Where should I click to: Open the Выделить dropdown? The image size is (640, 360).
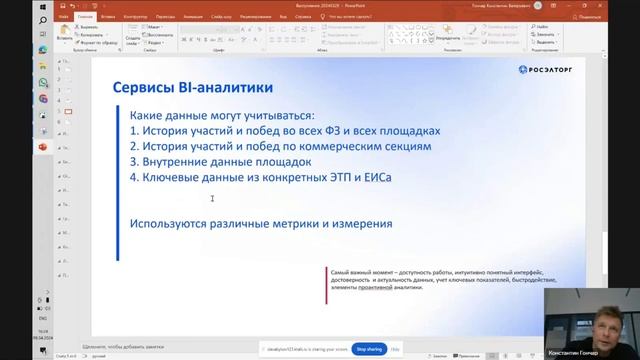[544, 42]
